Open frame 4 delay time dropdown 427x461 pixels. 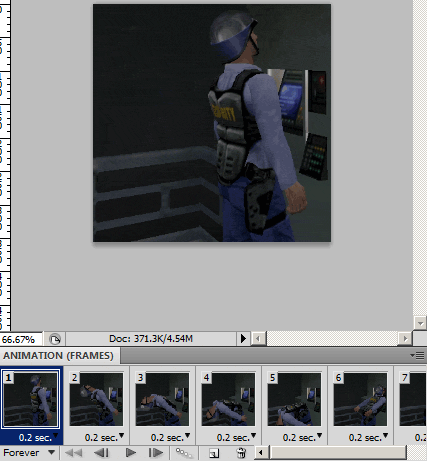point(236,437)
